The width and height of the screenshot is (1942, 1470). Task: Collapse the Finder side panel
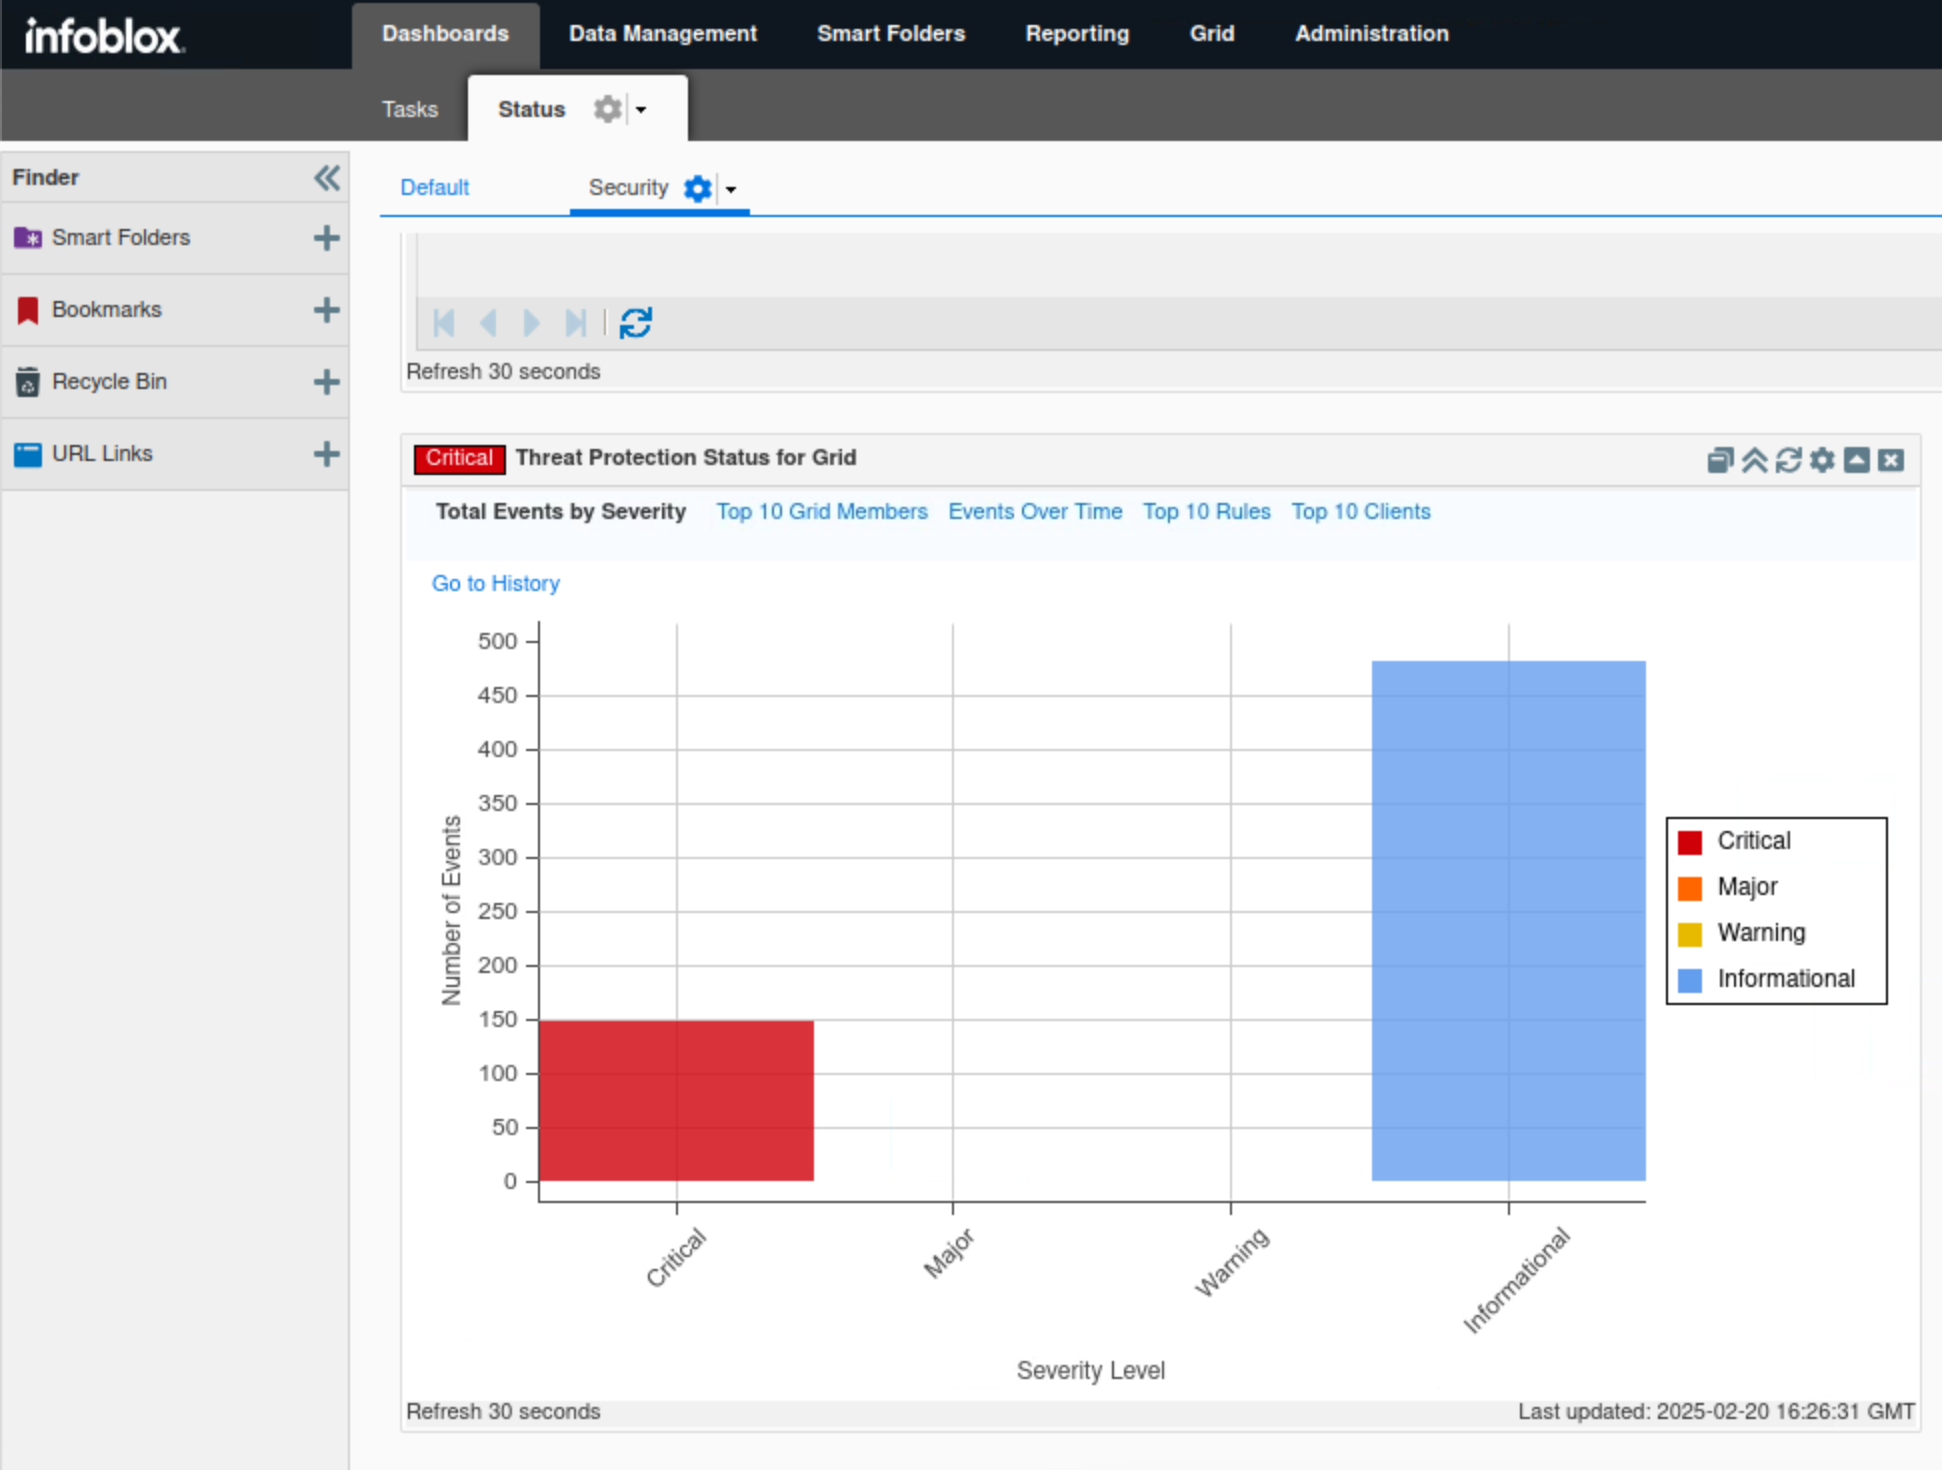click(326, 178)
